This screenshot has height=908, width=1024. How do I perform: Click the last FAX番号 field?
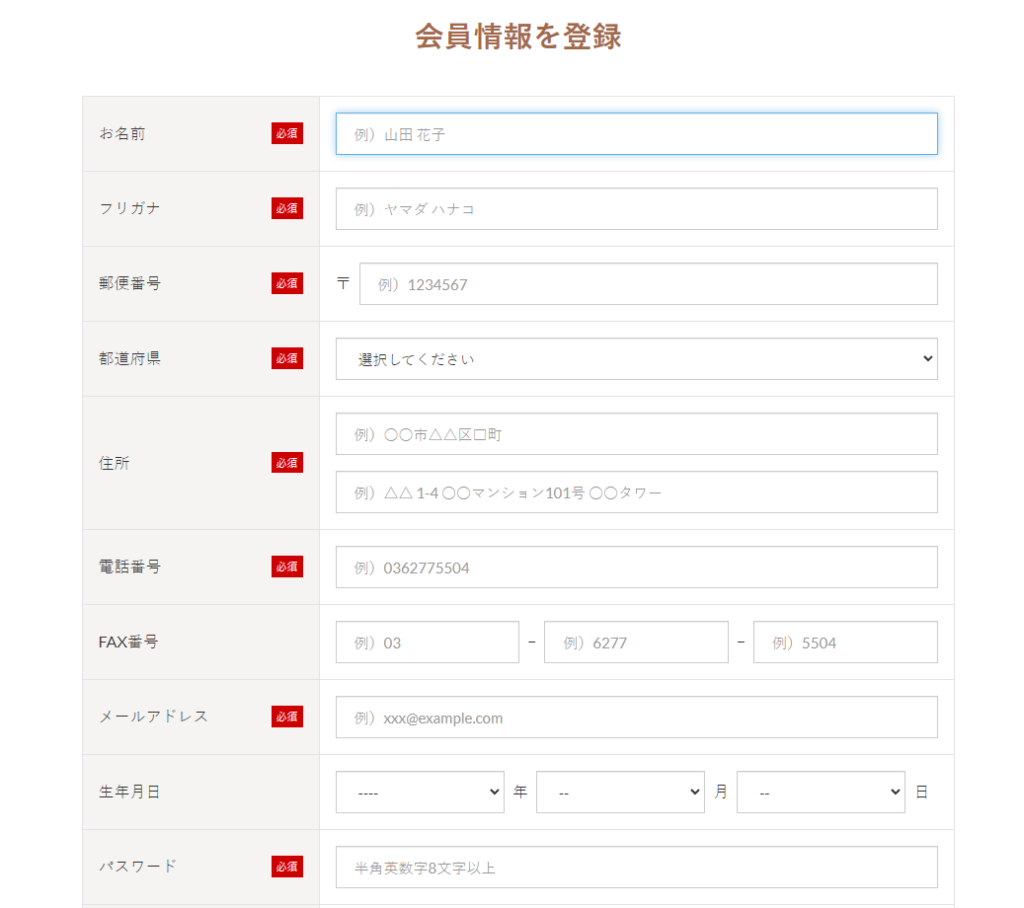pyautogui.click(x=845, y=642)
